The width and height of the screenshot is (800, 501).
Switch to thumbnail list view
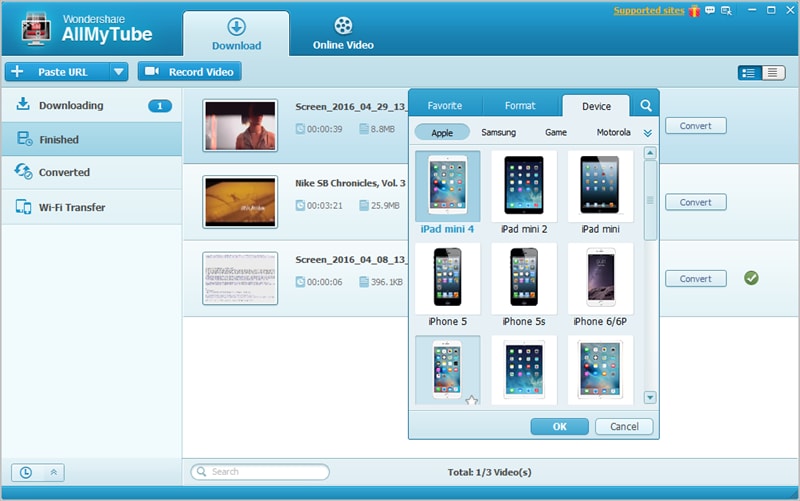[749, 73]
